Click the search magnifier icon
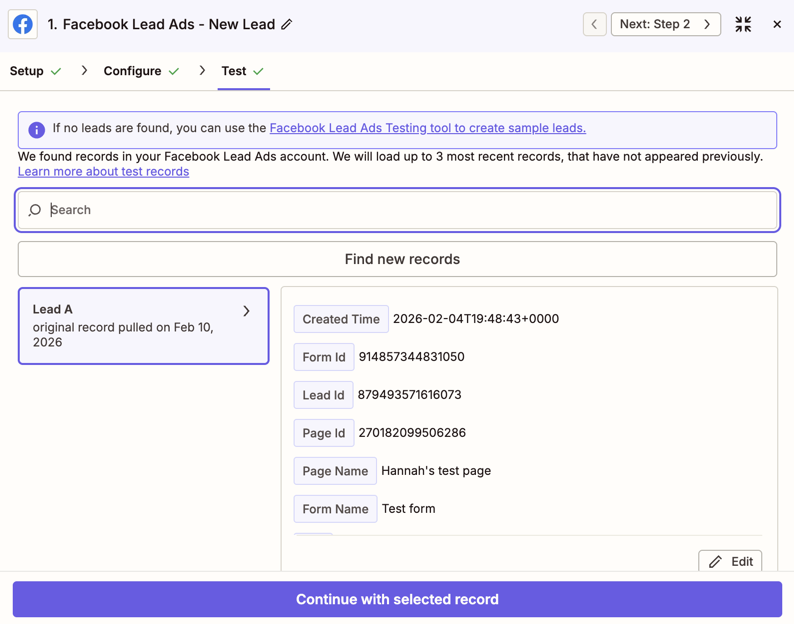The width and height of the screenshot is (794, 624). pos(34,210)
